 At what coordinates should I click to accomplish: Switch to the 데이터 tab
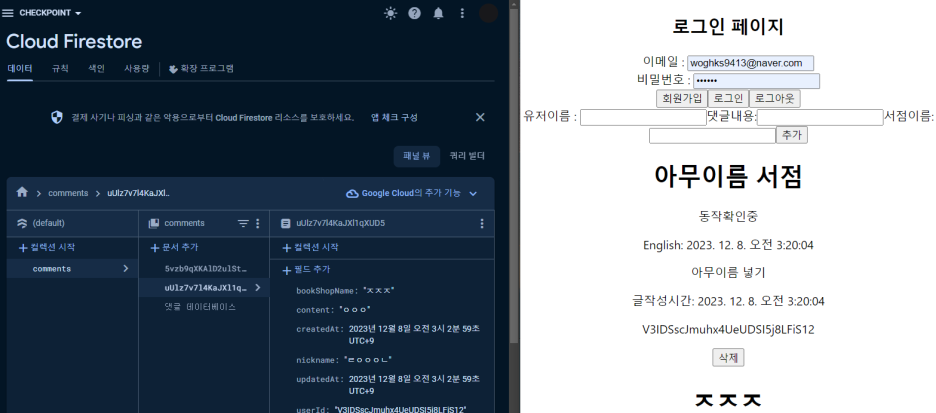[x=20, y=69]
